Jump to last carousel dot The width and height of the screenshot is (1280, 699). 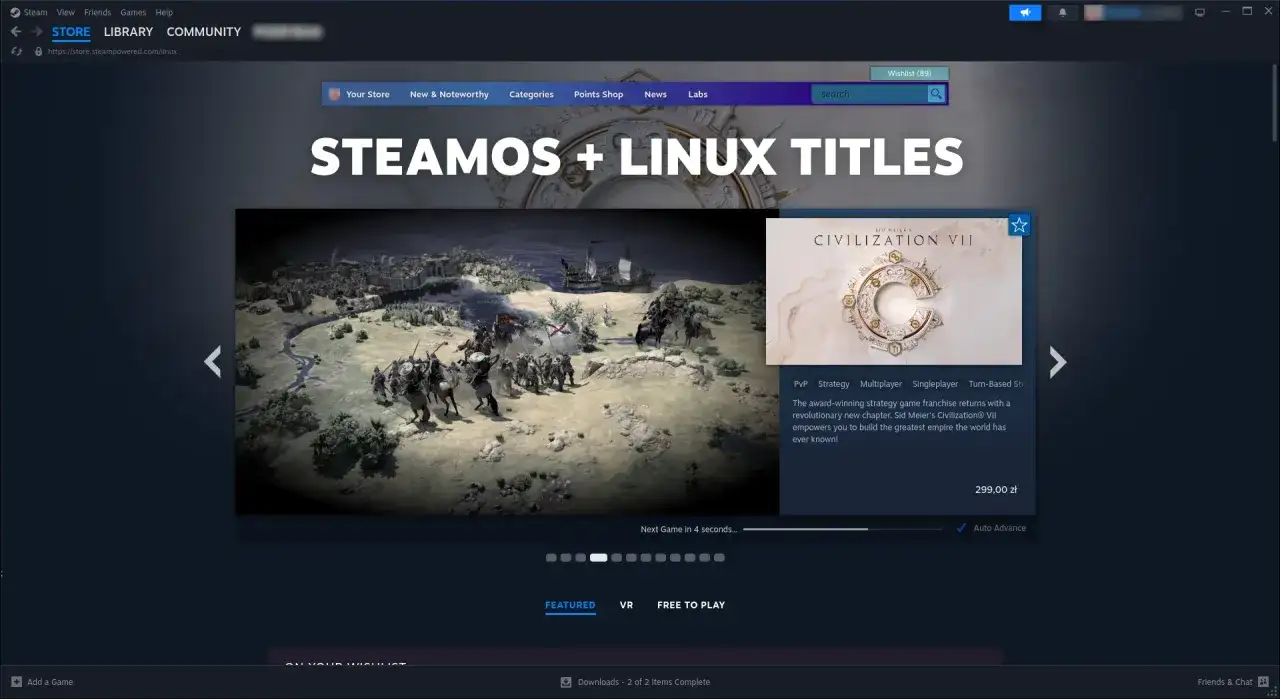pyautogui.click(x=719, y=557)
